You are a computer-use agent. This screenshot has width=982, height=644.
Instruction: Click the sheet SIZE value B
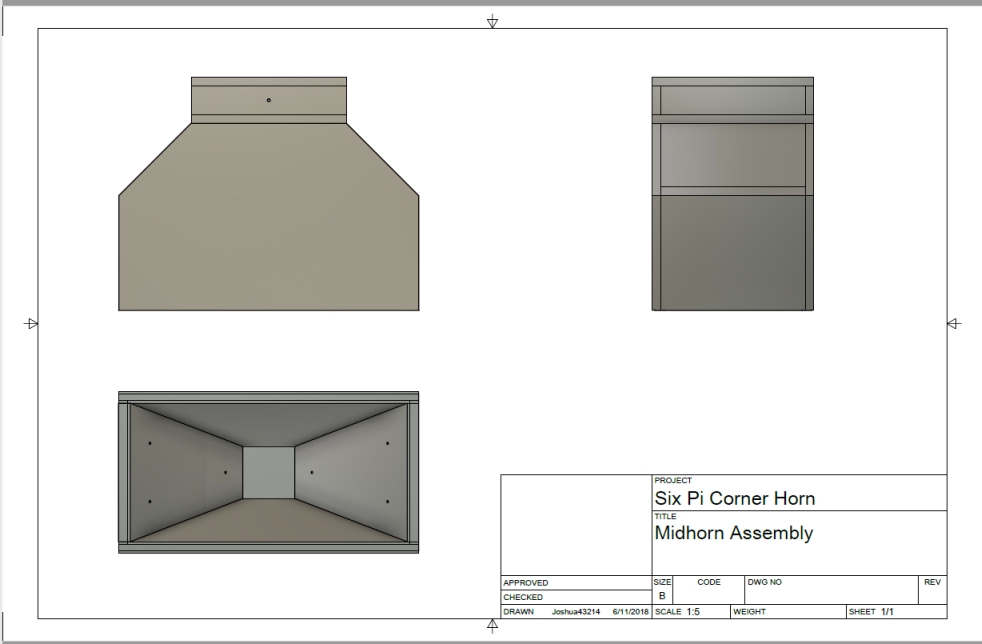click(x=661, y=596)
